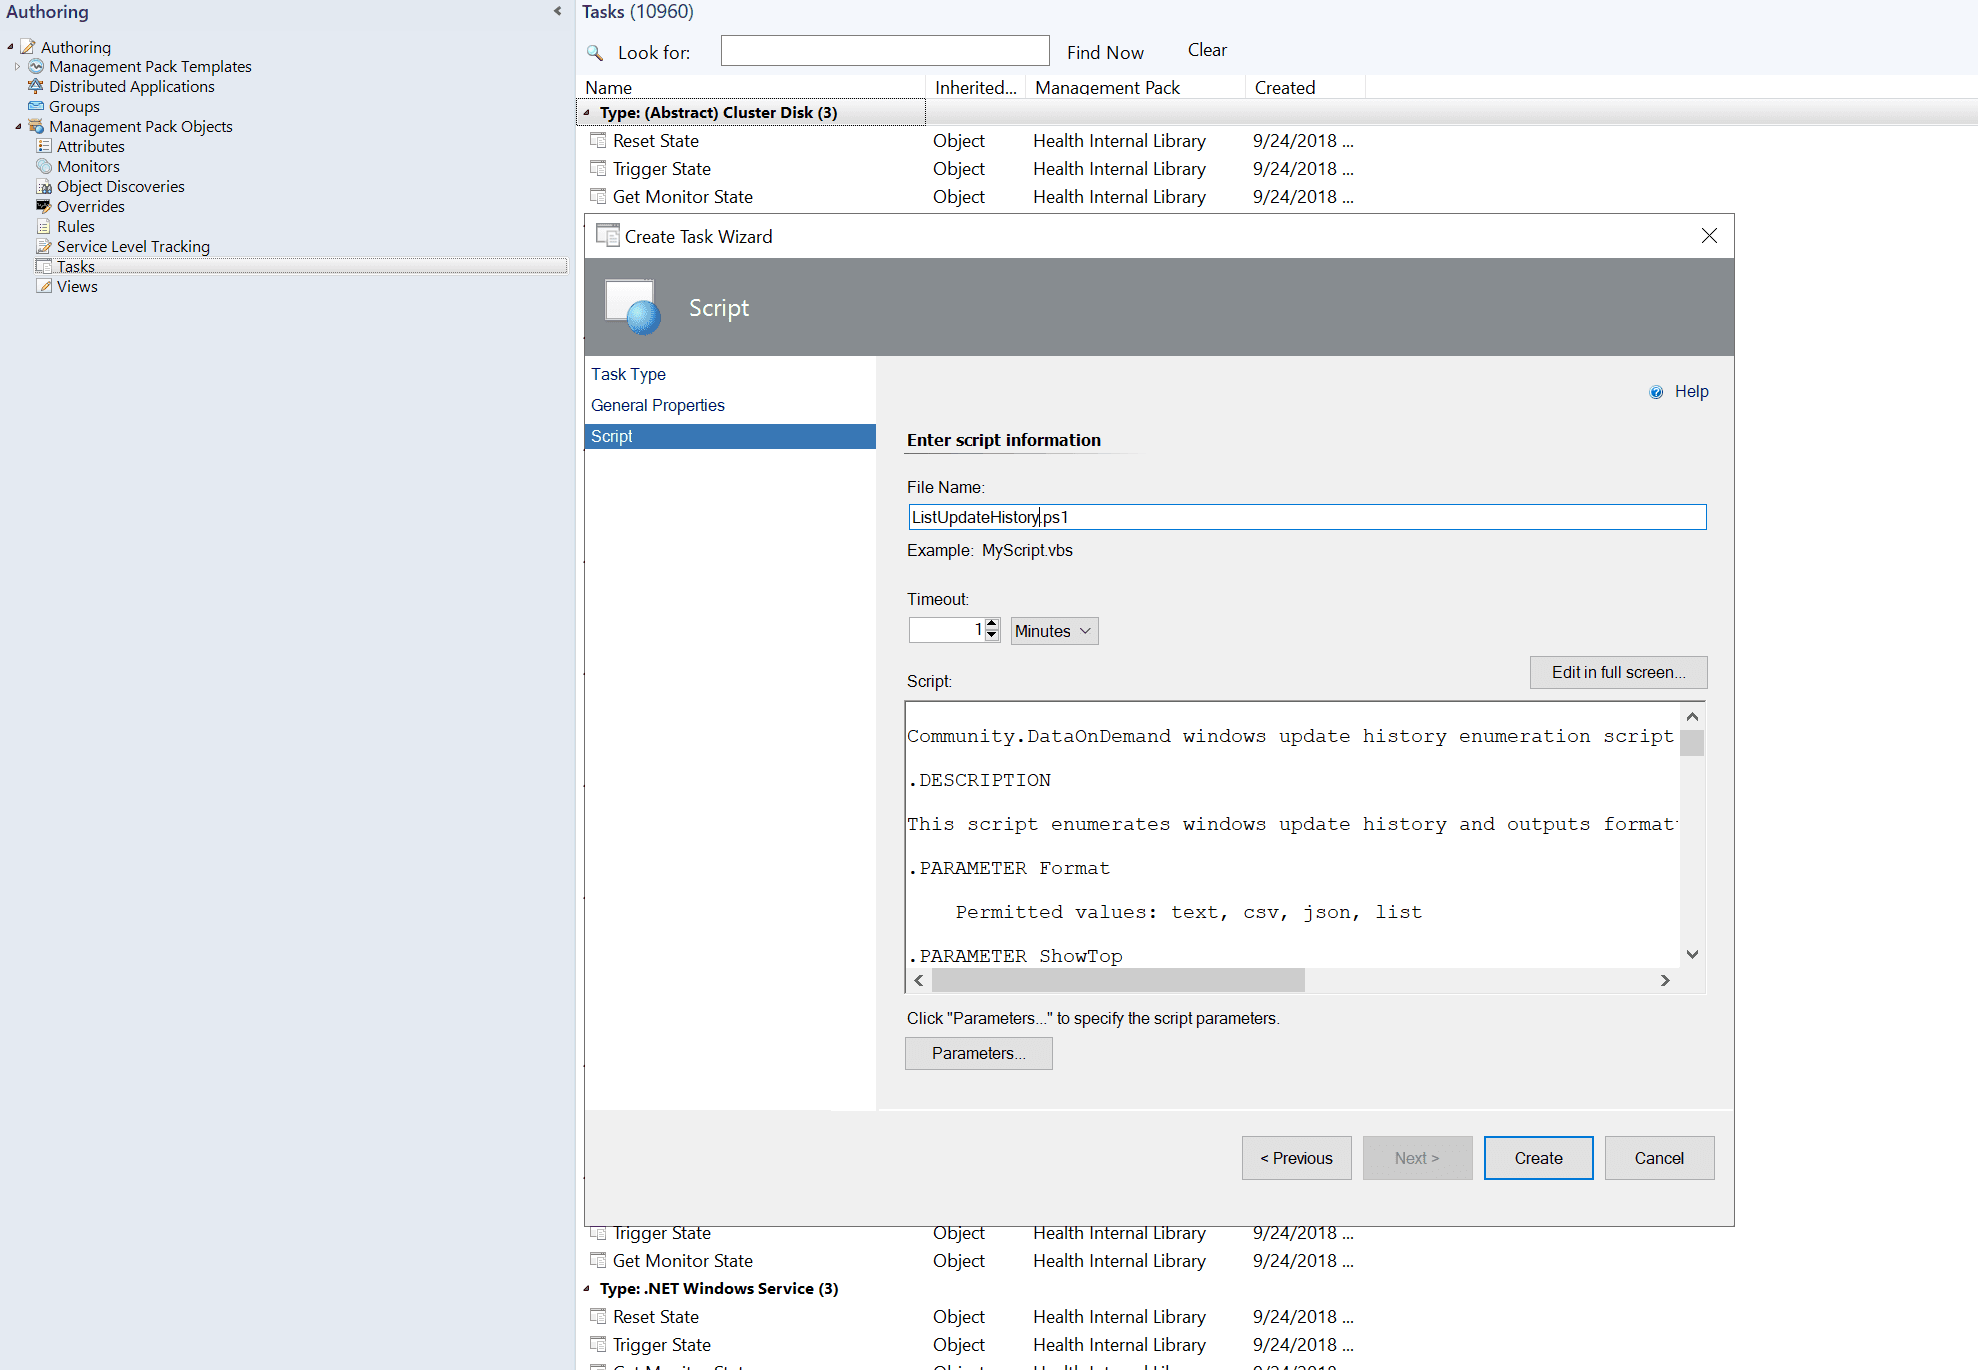Increase timeout with the up stepper
The image size is (1978, 1370).
[x=992, y=624]
